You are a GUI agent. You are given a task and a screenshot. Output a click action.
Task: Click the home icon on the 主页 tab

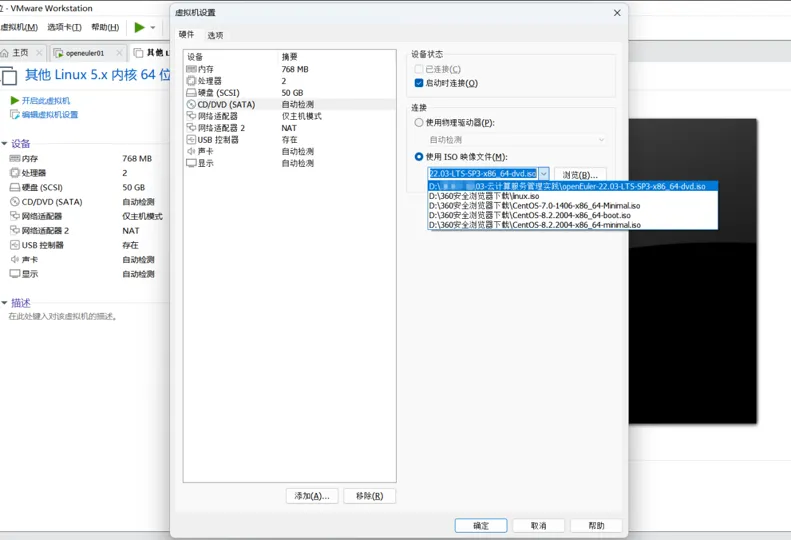tap(5, 52)
